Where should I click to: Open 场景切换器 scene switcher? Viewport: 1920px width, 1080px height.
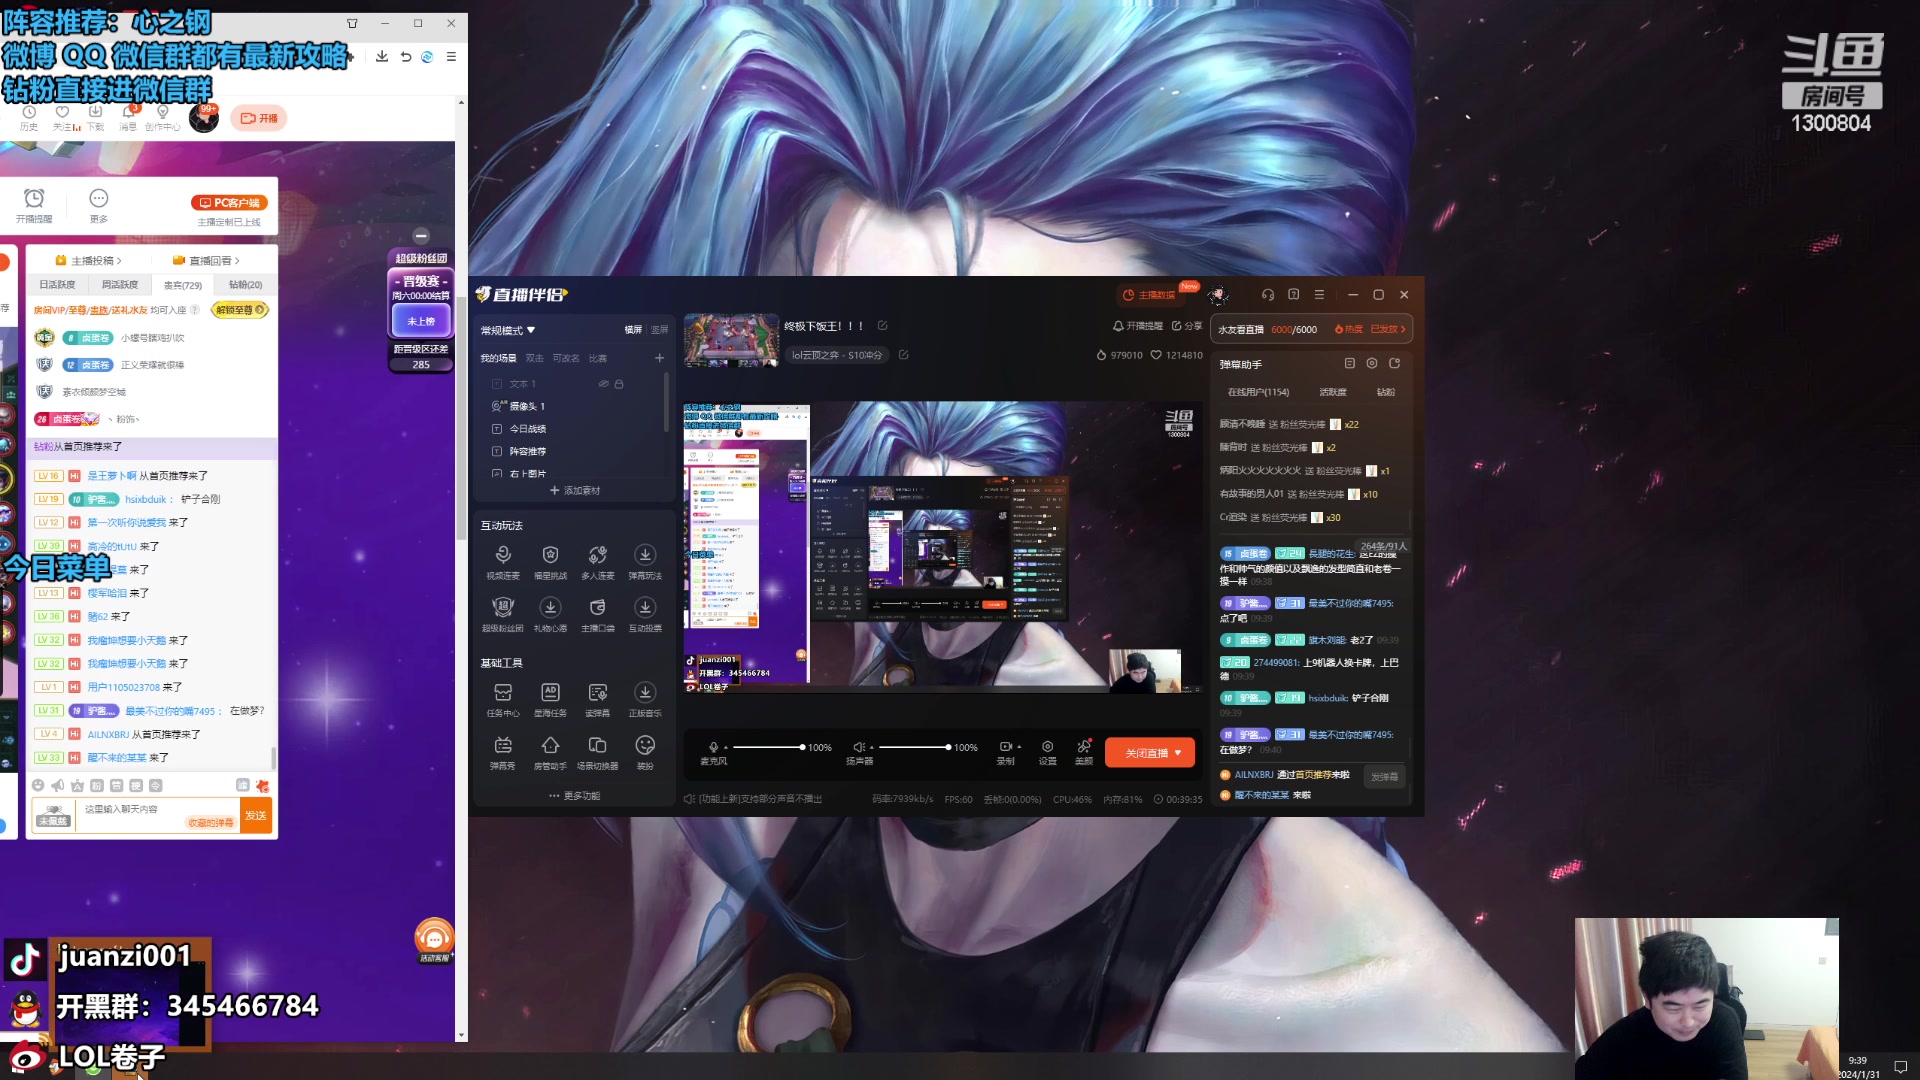pos(597,746)
